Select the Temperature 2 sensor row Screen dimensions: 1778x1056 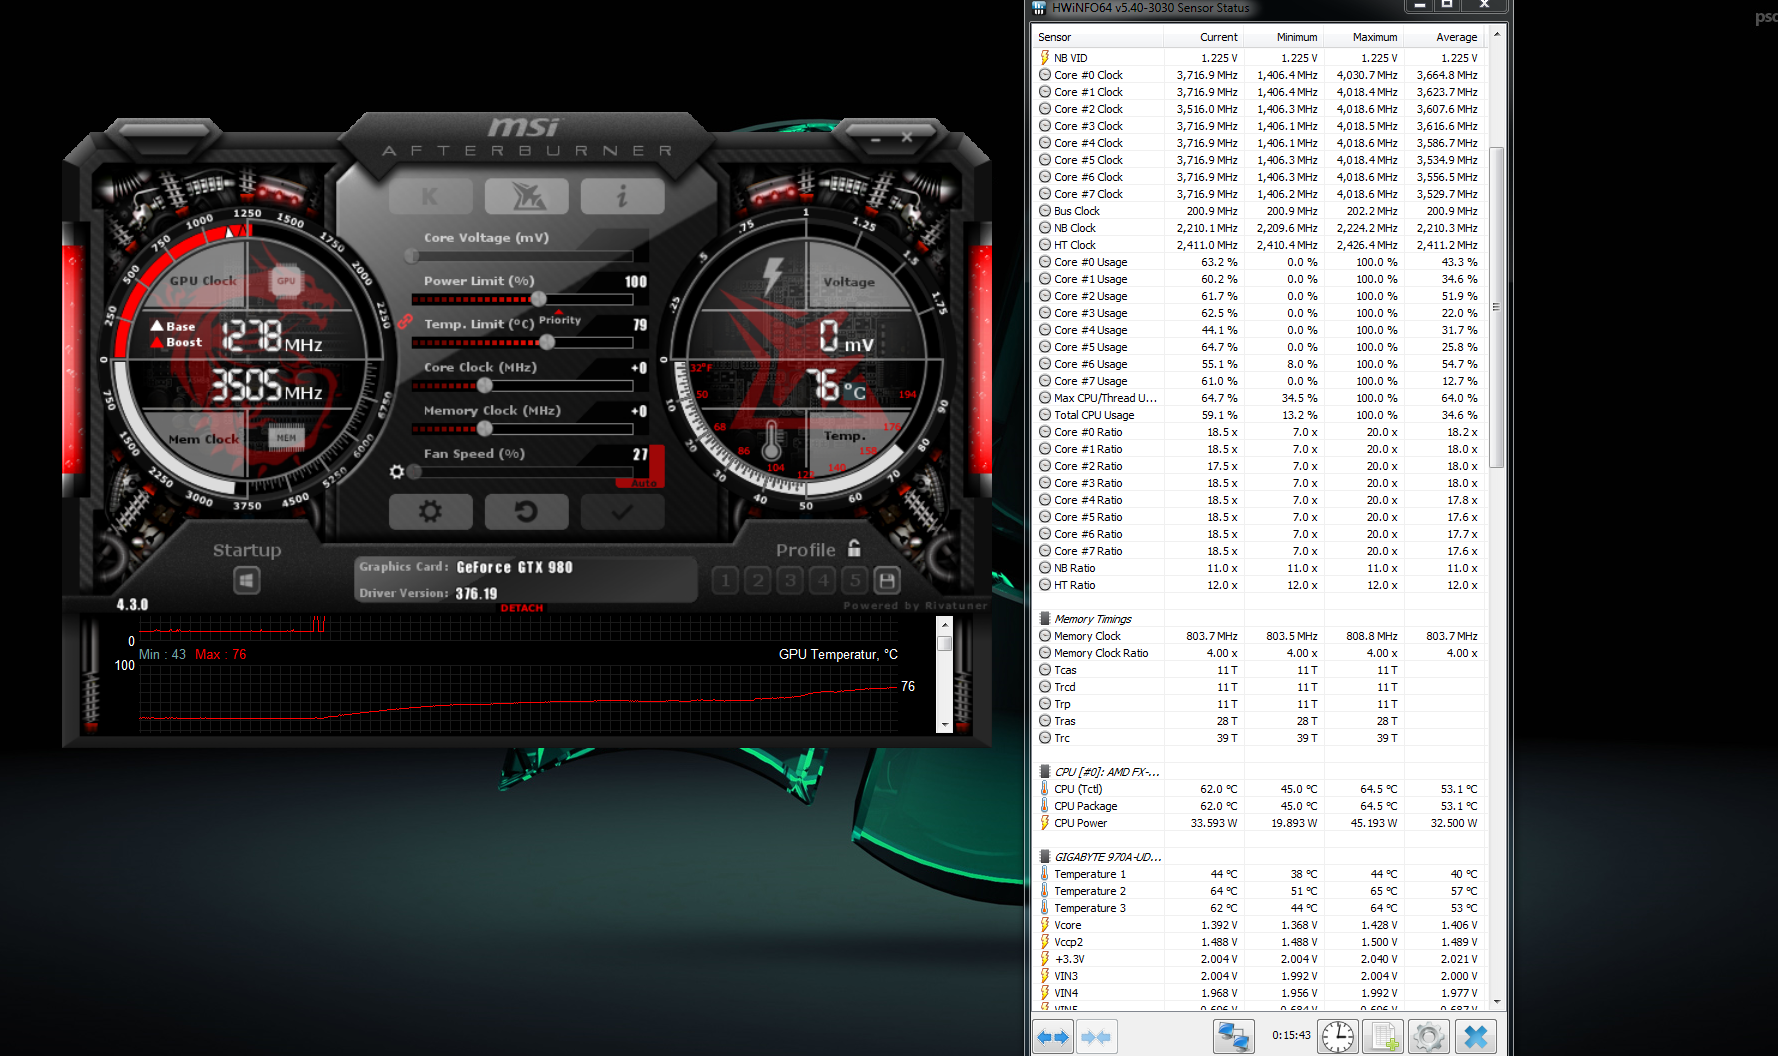point(1259,891)
